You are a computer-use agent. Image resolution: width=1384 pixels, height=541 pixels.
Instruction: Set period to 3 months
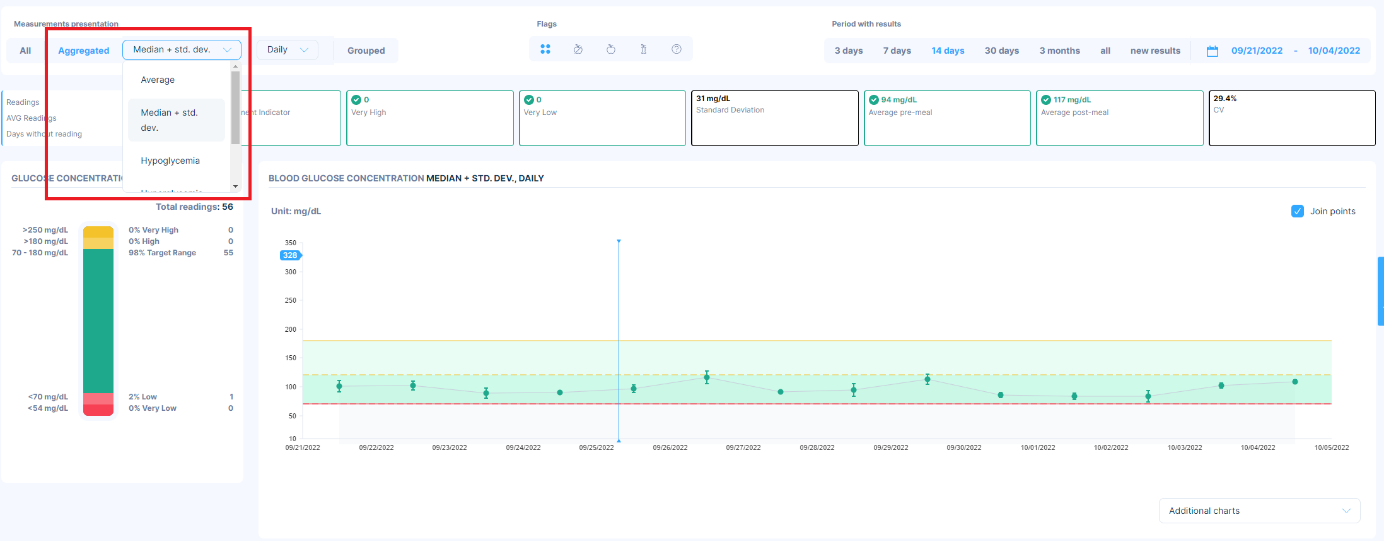(x=1060, y=50)
